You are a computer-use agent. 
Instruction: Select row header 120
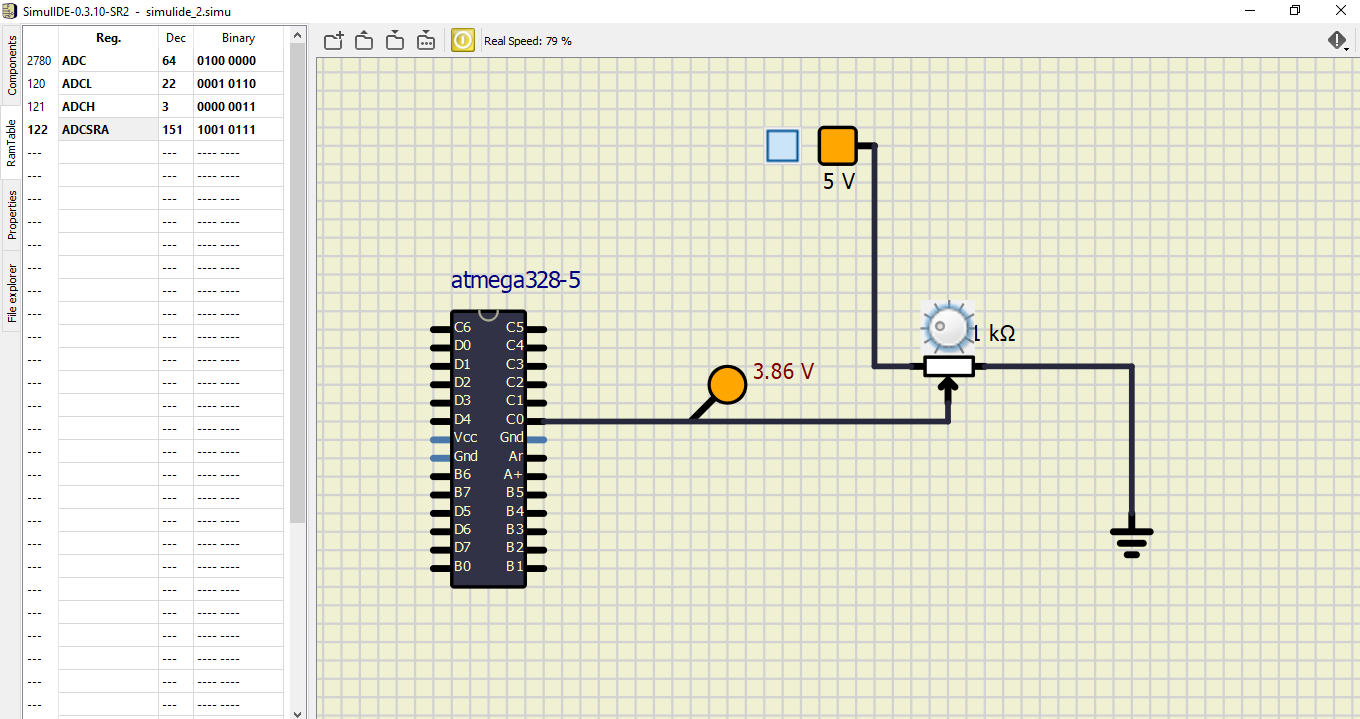[40, 84]
